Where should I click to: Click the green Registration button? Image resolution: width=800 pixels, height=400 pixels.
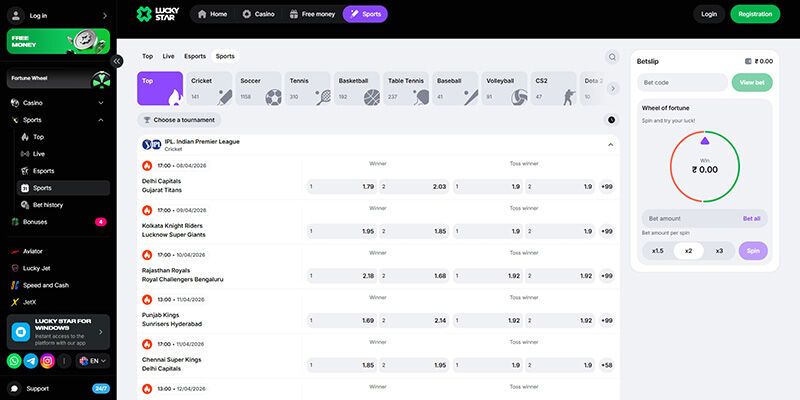point(755,14)
